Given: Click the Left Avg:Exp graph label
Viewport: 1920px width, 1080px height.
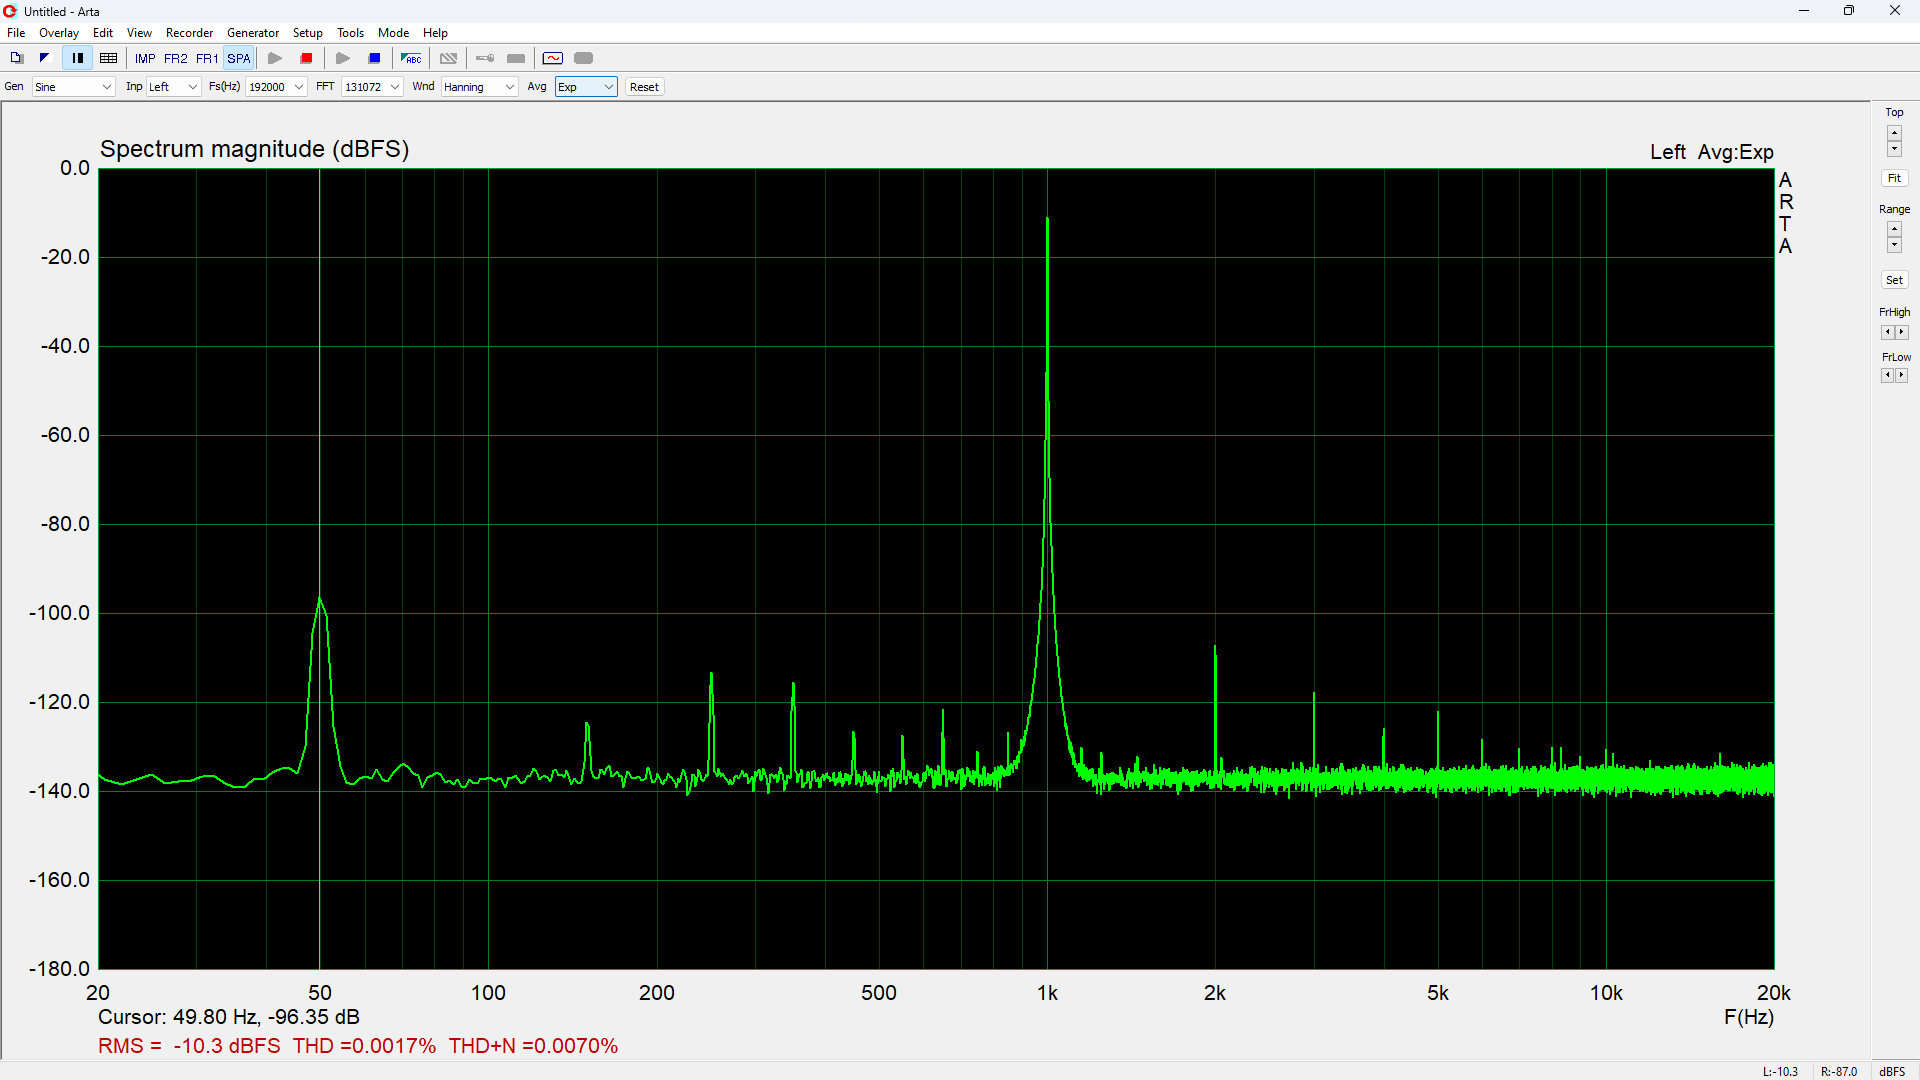Looking at the screenshot, I should (1712, 152).
